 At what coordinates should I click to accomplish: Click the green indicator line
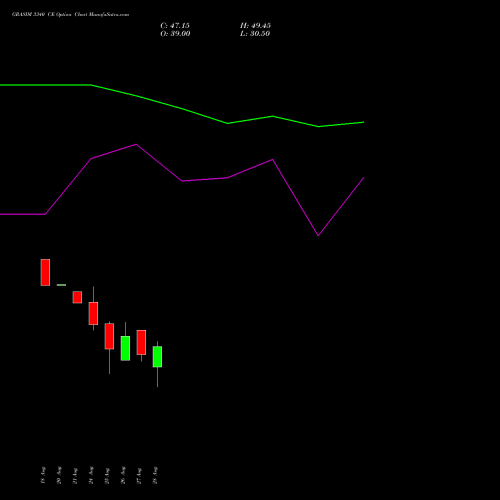pyautogui.click(x=182, y=108)
